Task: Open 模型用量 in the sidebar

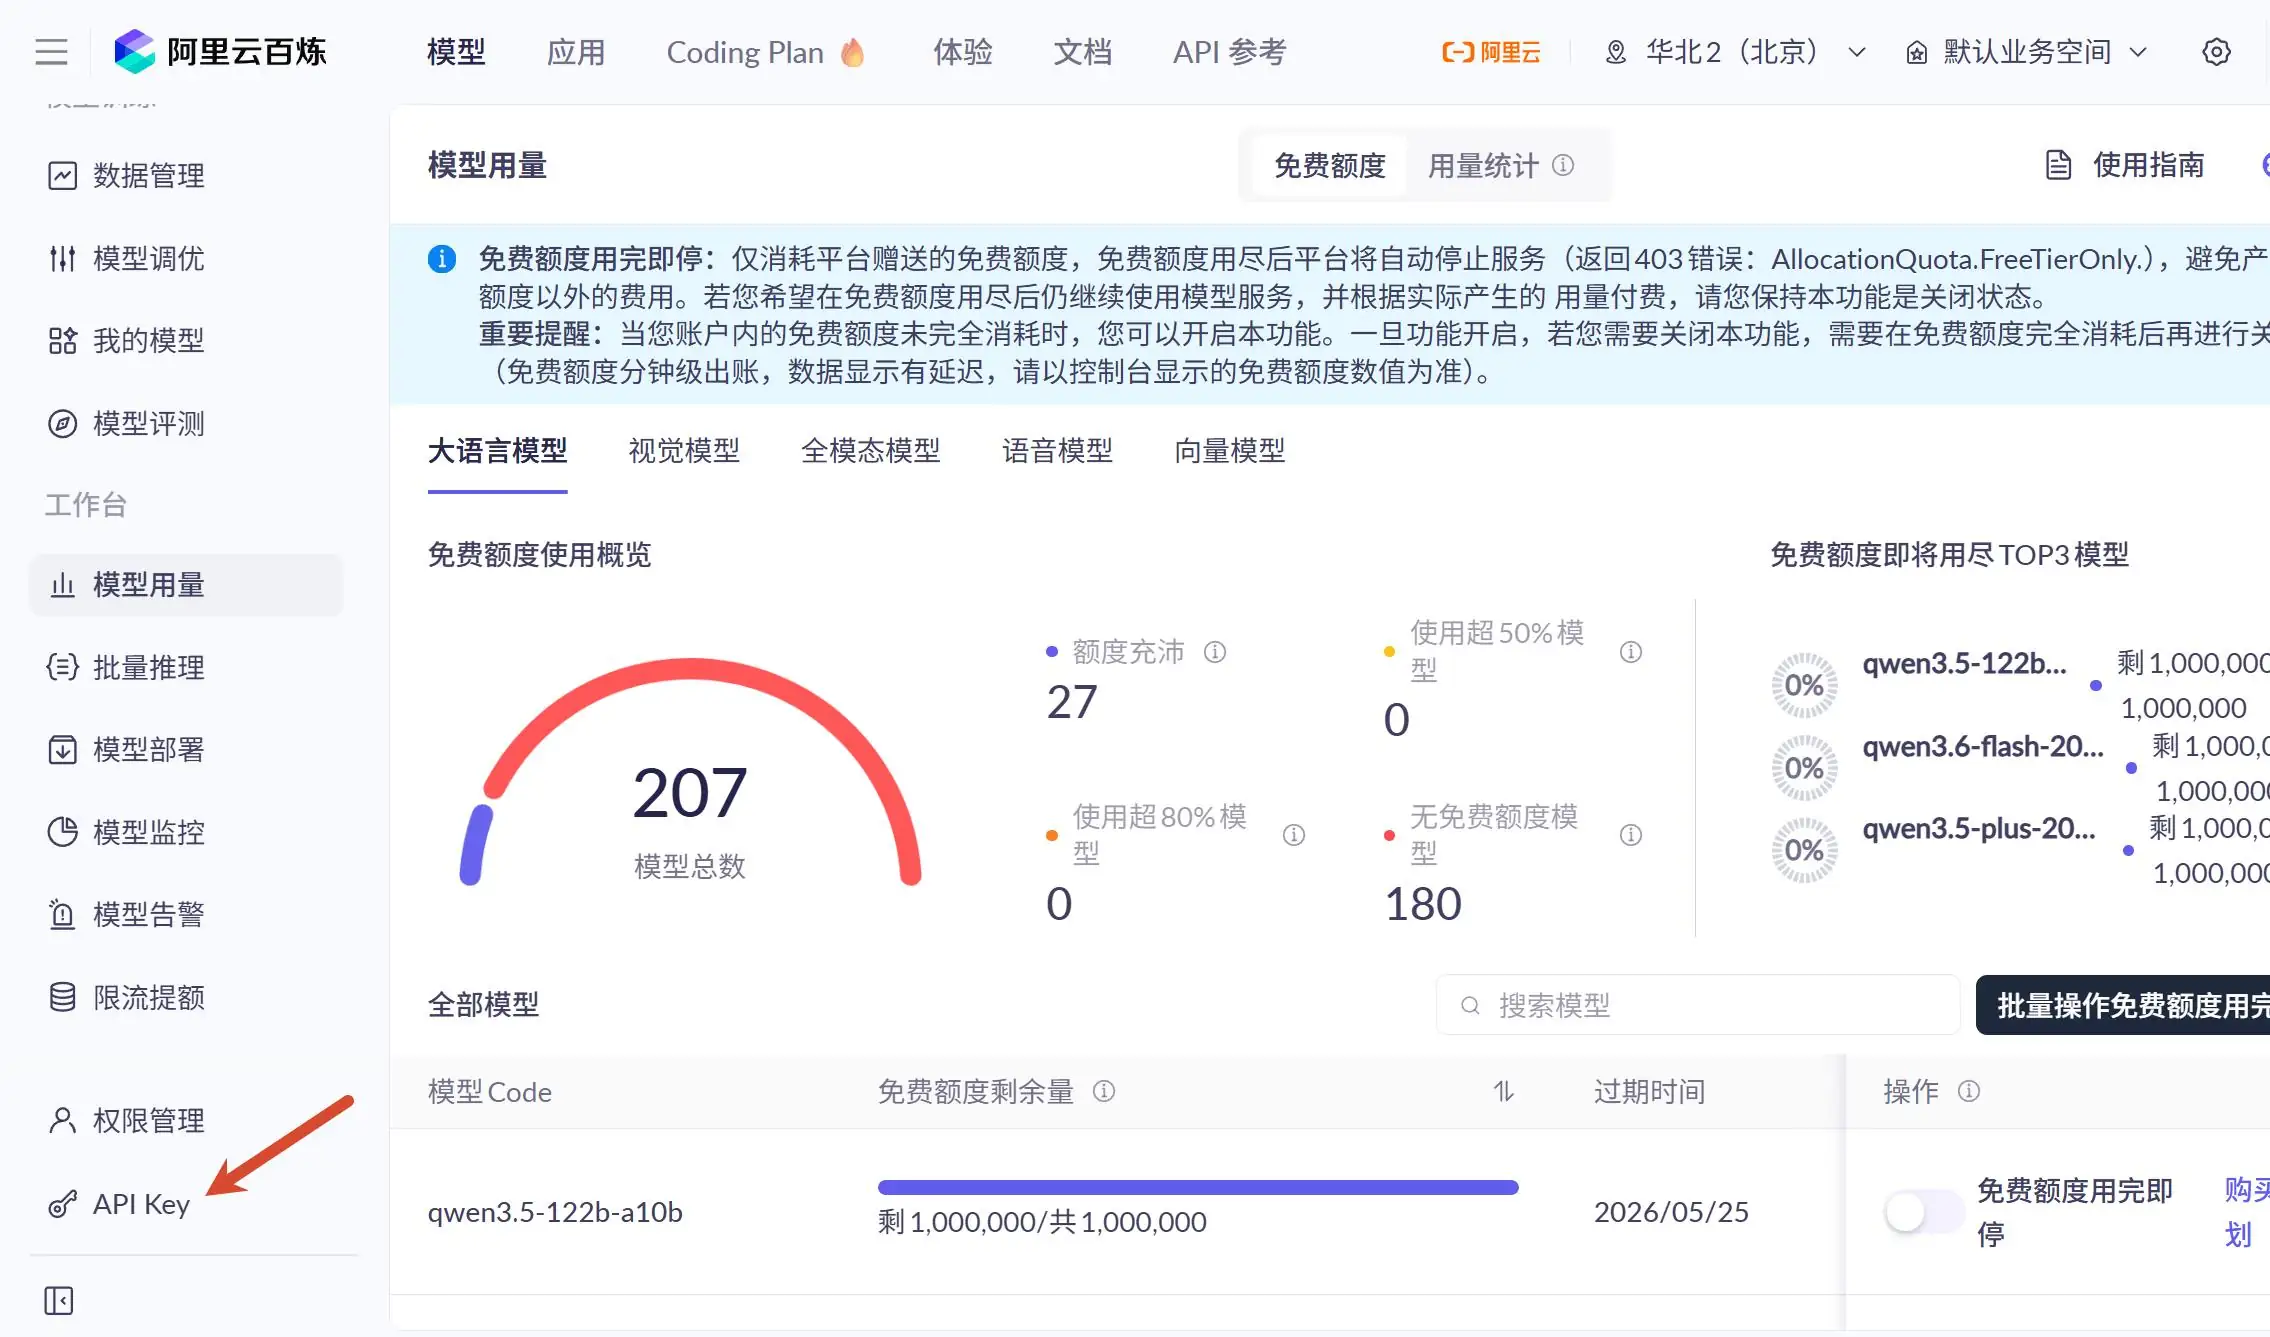Action: [x=186, y=585]
